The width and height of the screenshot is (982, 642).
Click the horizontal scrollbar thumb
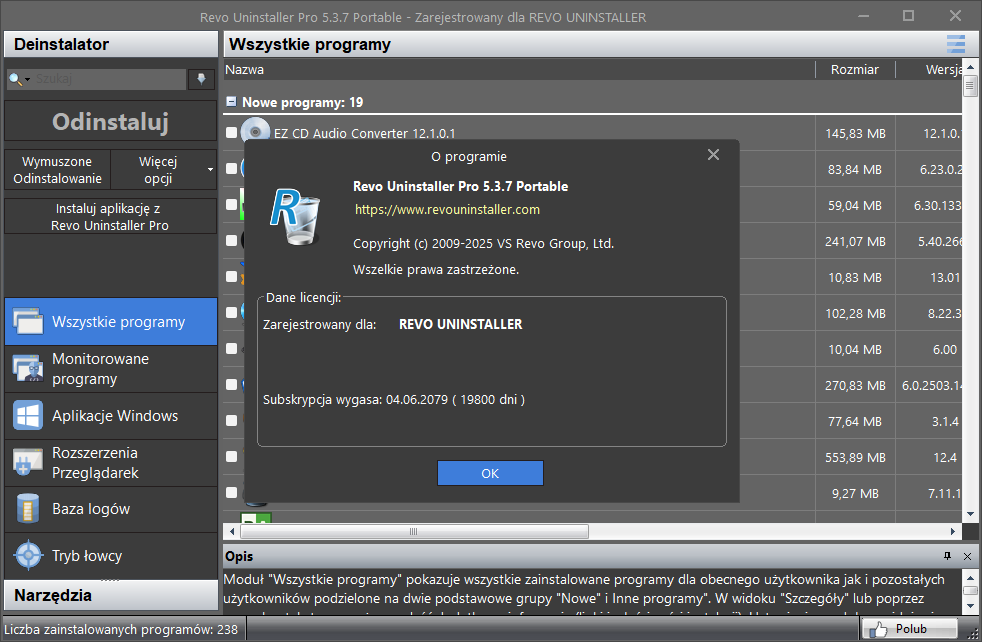point(414,531)
